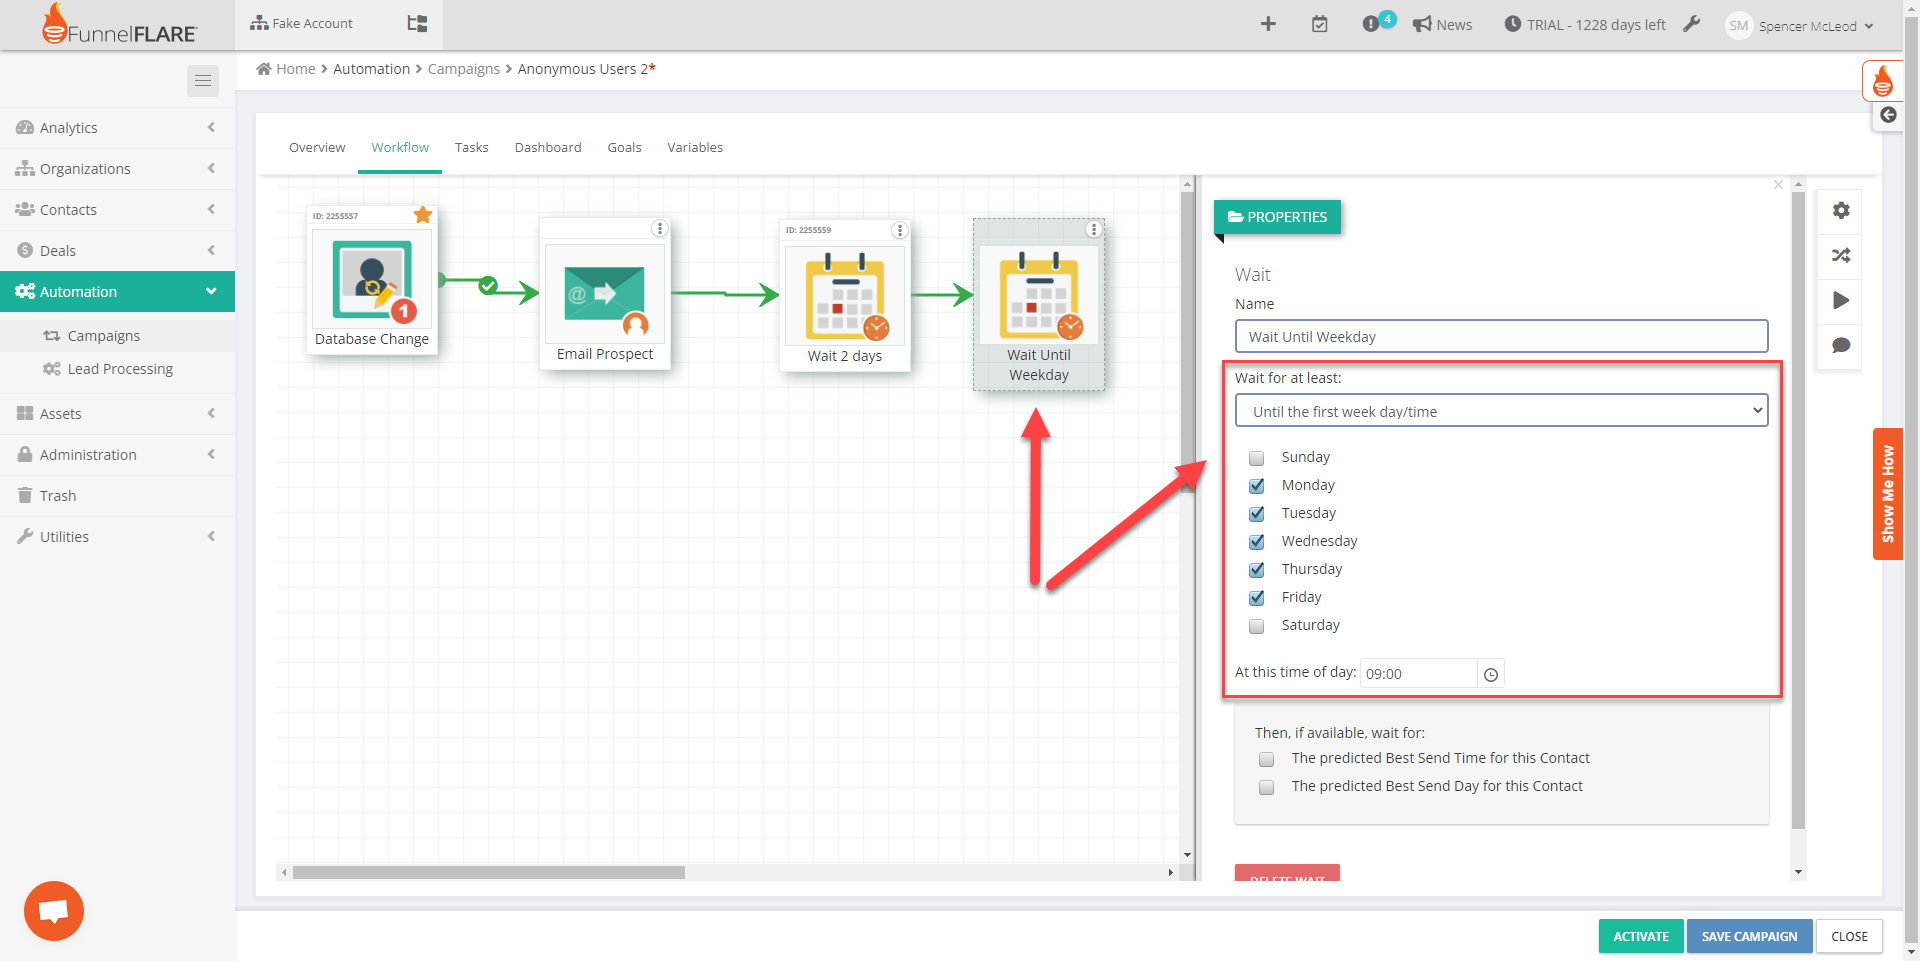Screen dimensions: 1920x961
Task: Open the comment bubble icon in right toolbar
Action: point(1840,346)
